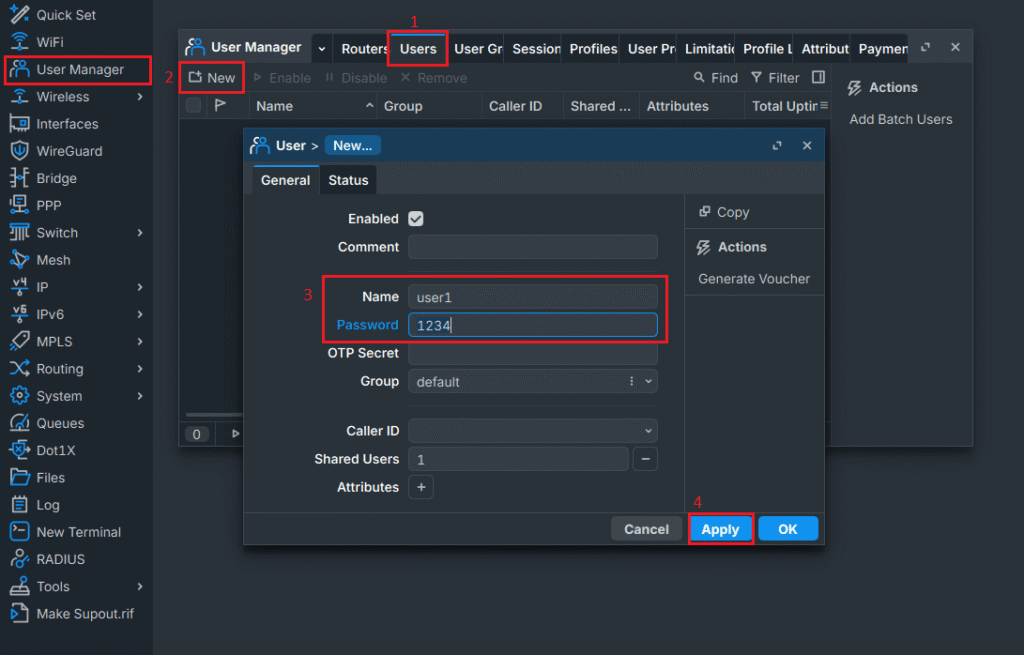
Task: Click into the Password field
Action: coord(532,325)
